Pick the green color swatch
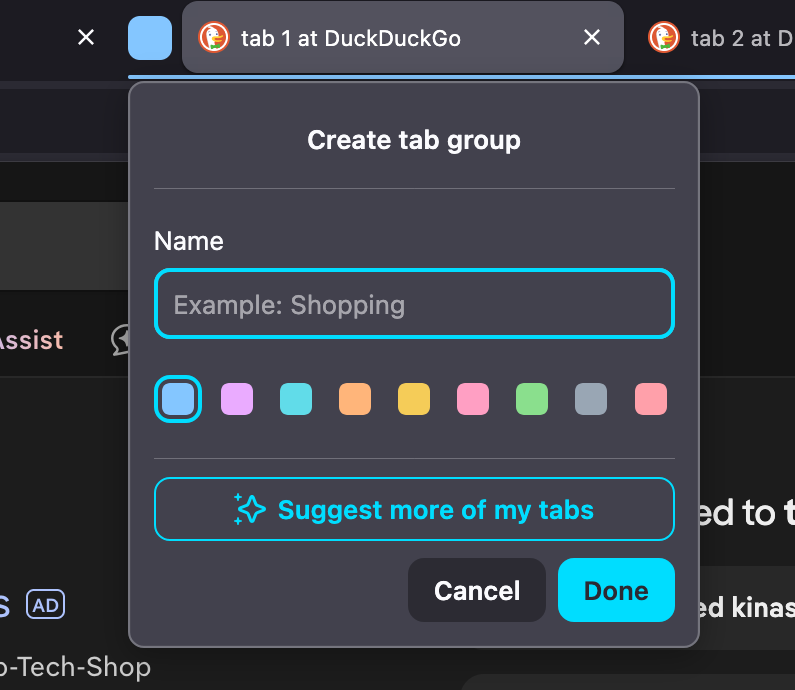Image resolution: width=795 pixels, height=690 pixels. [x=532, y=399]
